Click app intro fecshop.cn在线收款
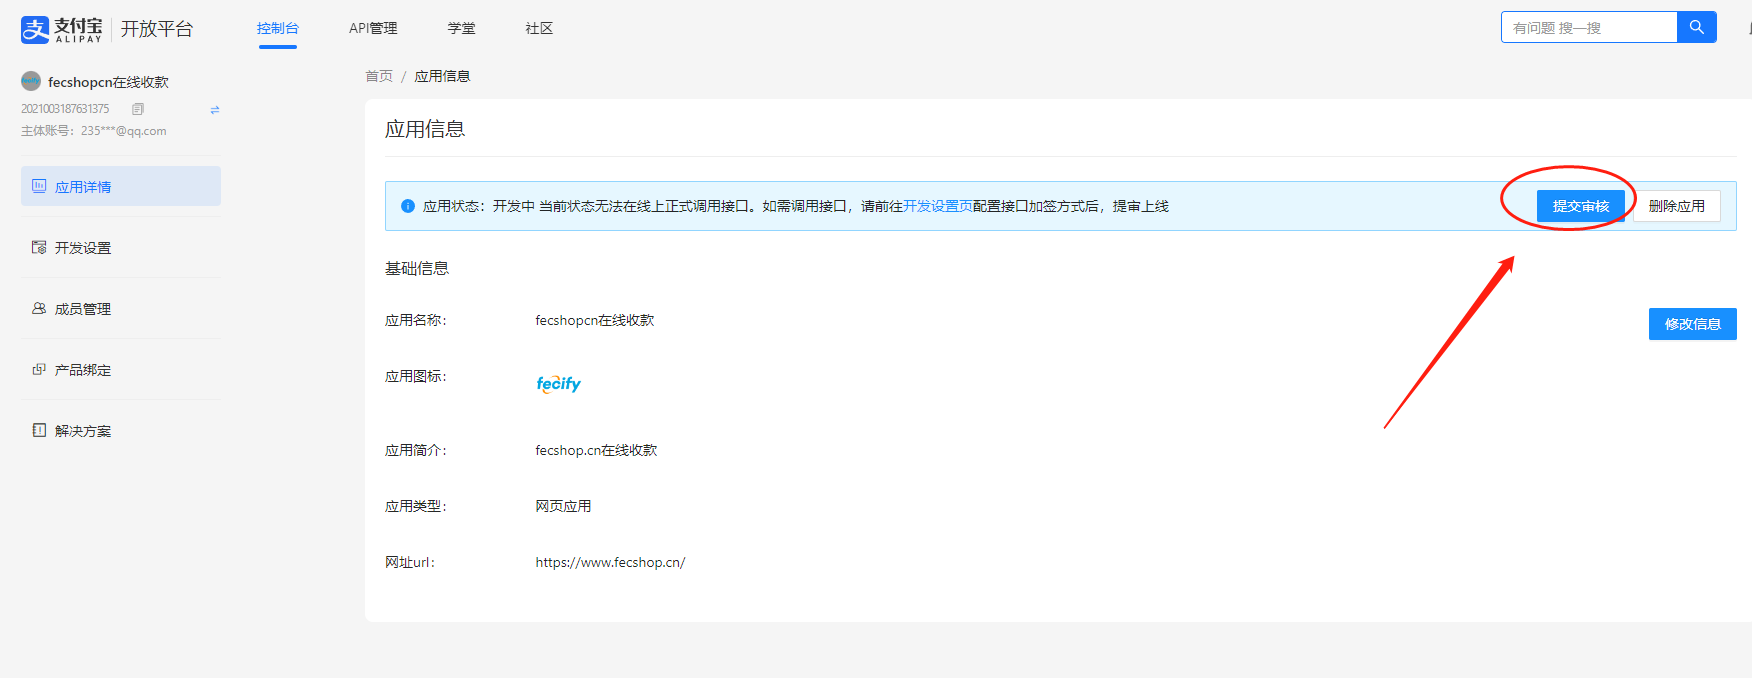 (x=596, y=450)
